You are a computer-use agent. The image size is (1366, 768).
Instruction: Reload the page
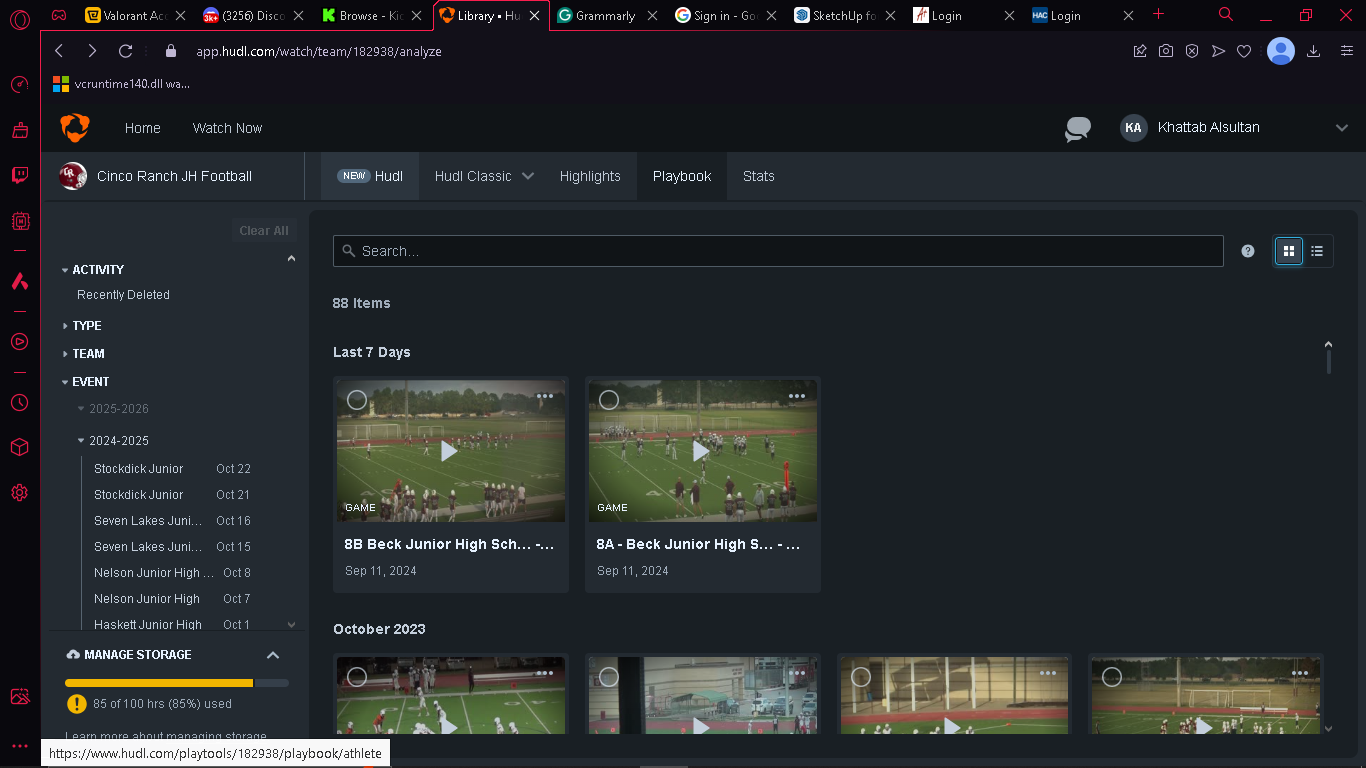[x=125, y=51]
